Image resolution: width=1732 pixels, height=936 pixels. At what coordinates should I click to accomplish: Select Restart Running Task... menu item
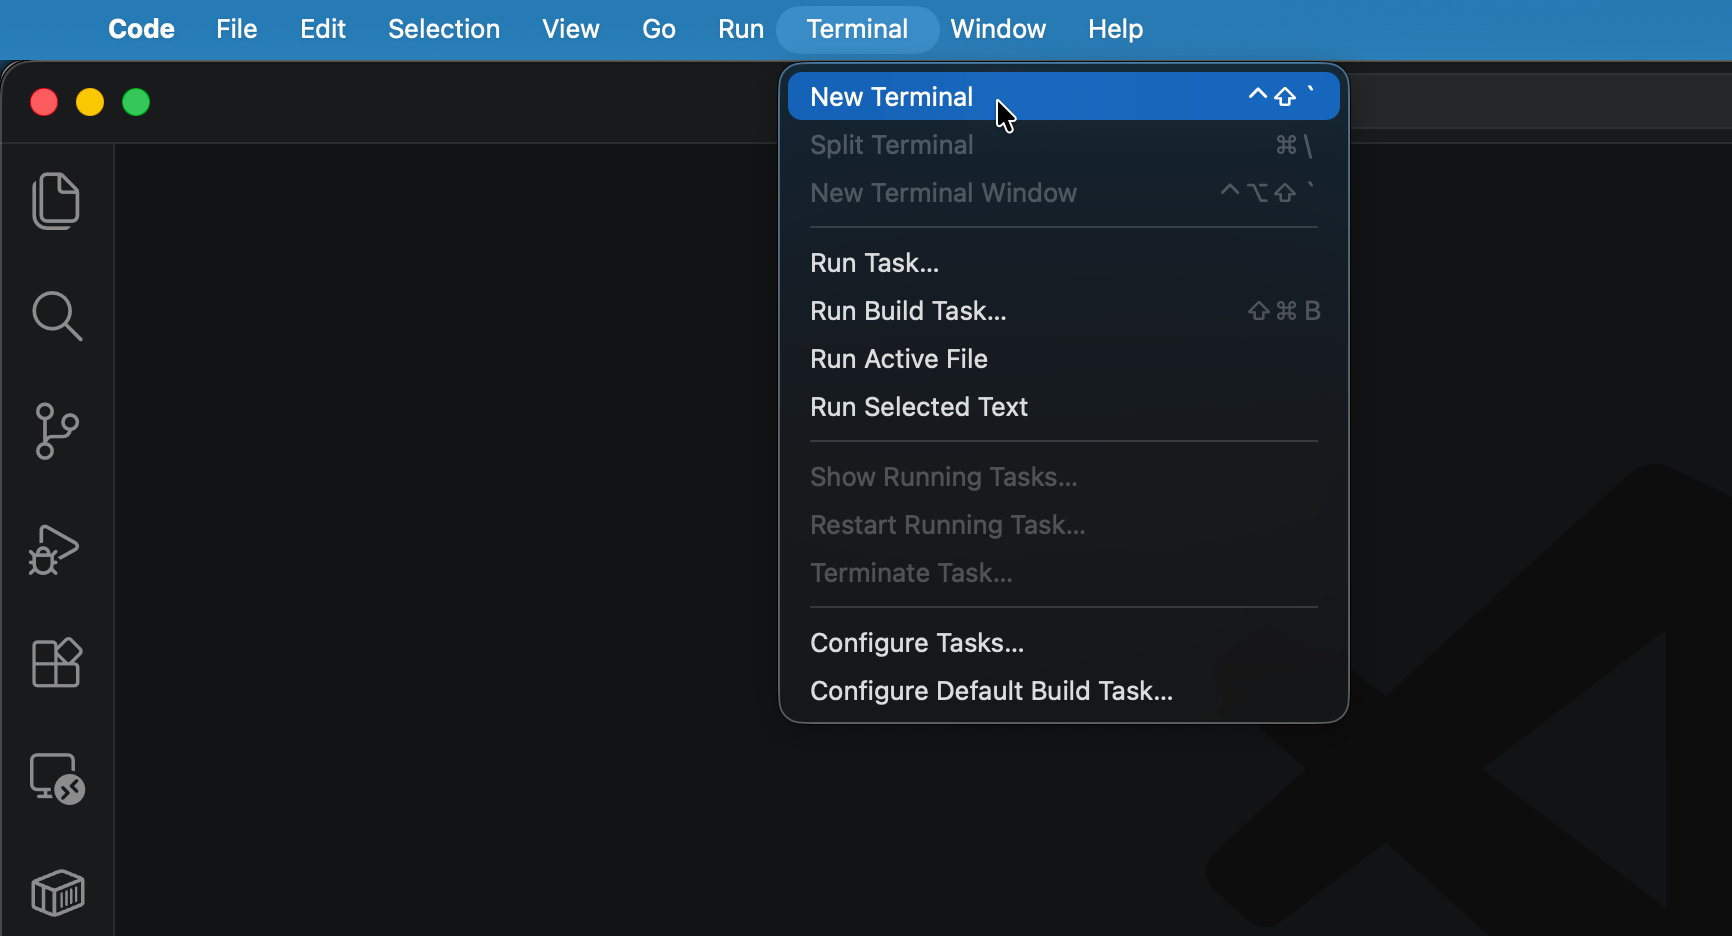(1064, 525)
